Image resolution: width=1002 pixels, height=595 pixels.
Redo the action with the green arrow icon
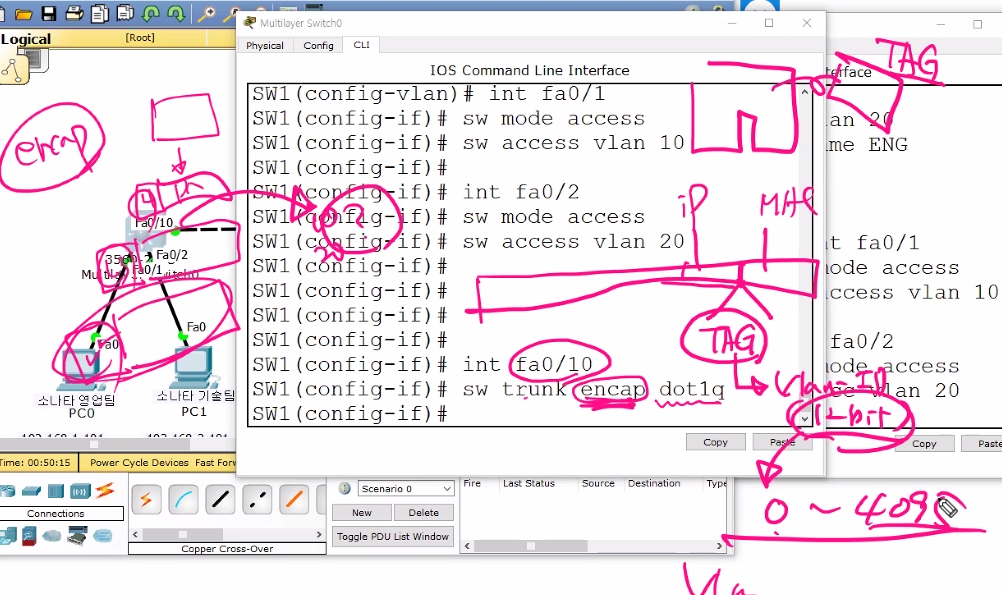tap(176, 13)
